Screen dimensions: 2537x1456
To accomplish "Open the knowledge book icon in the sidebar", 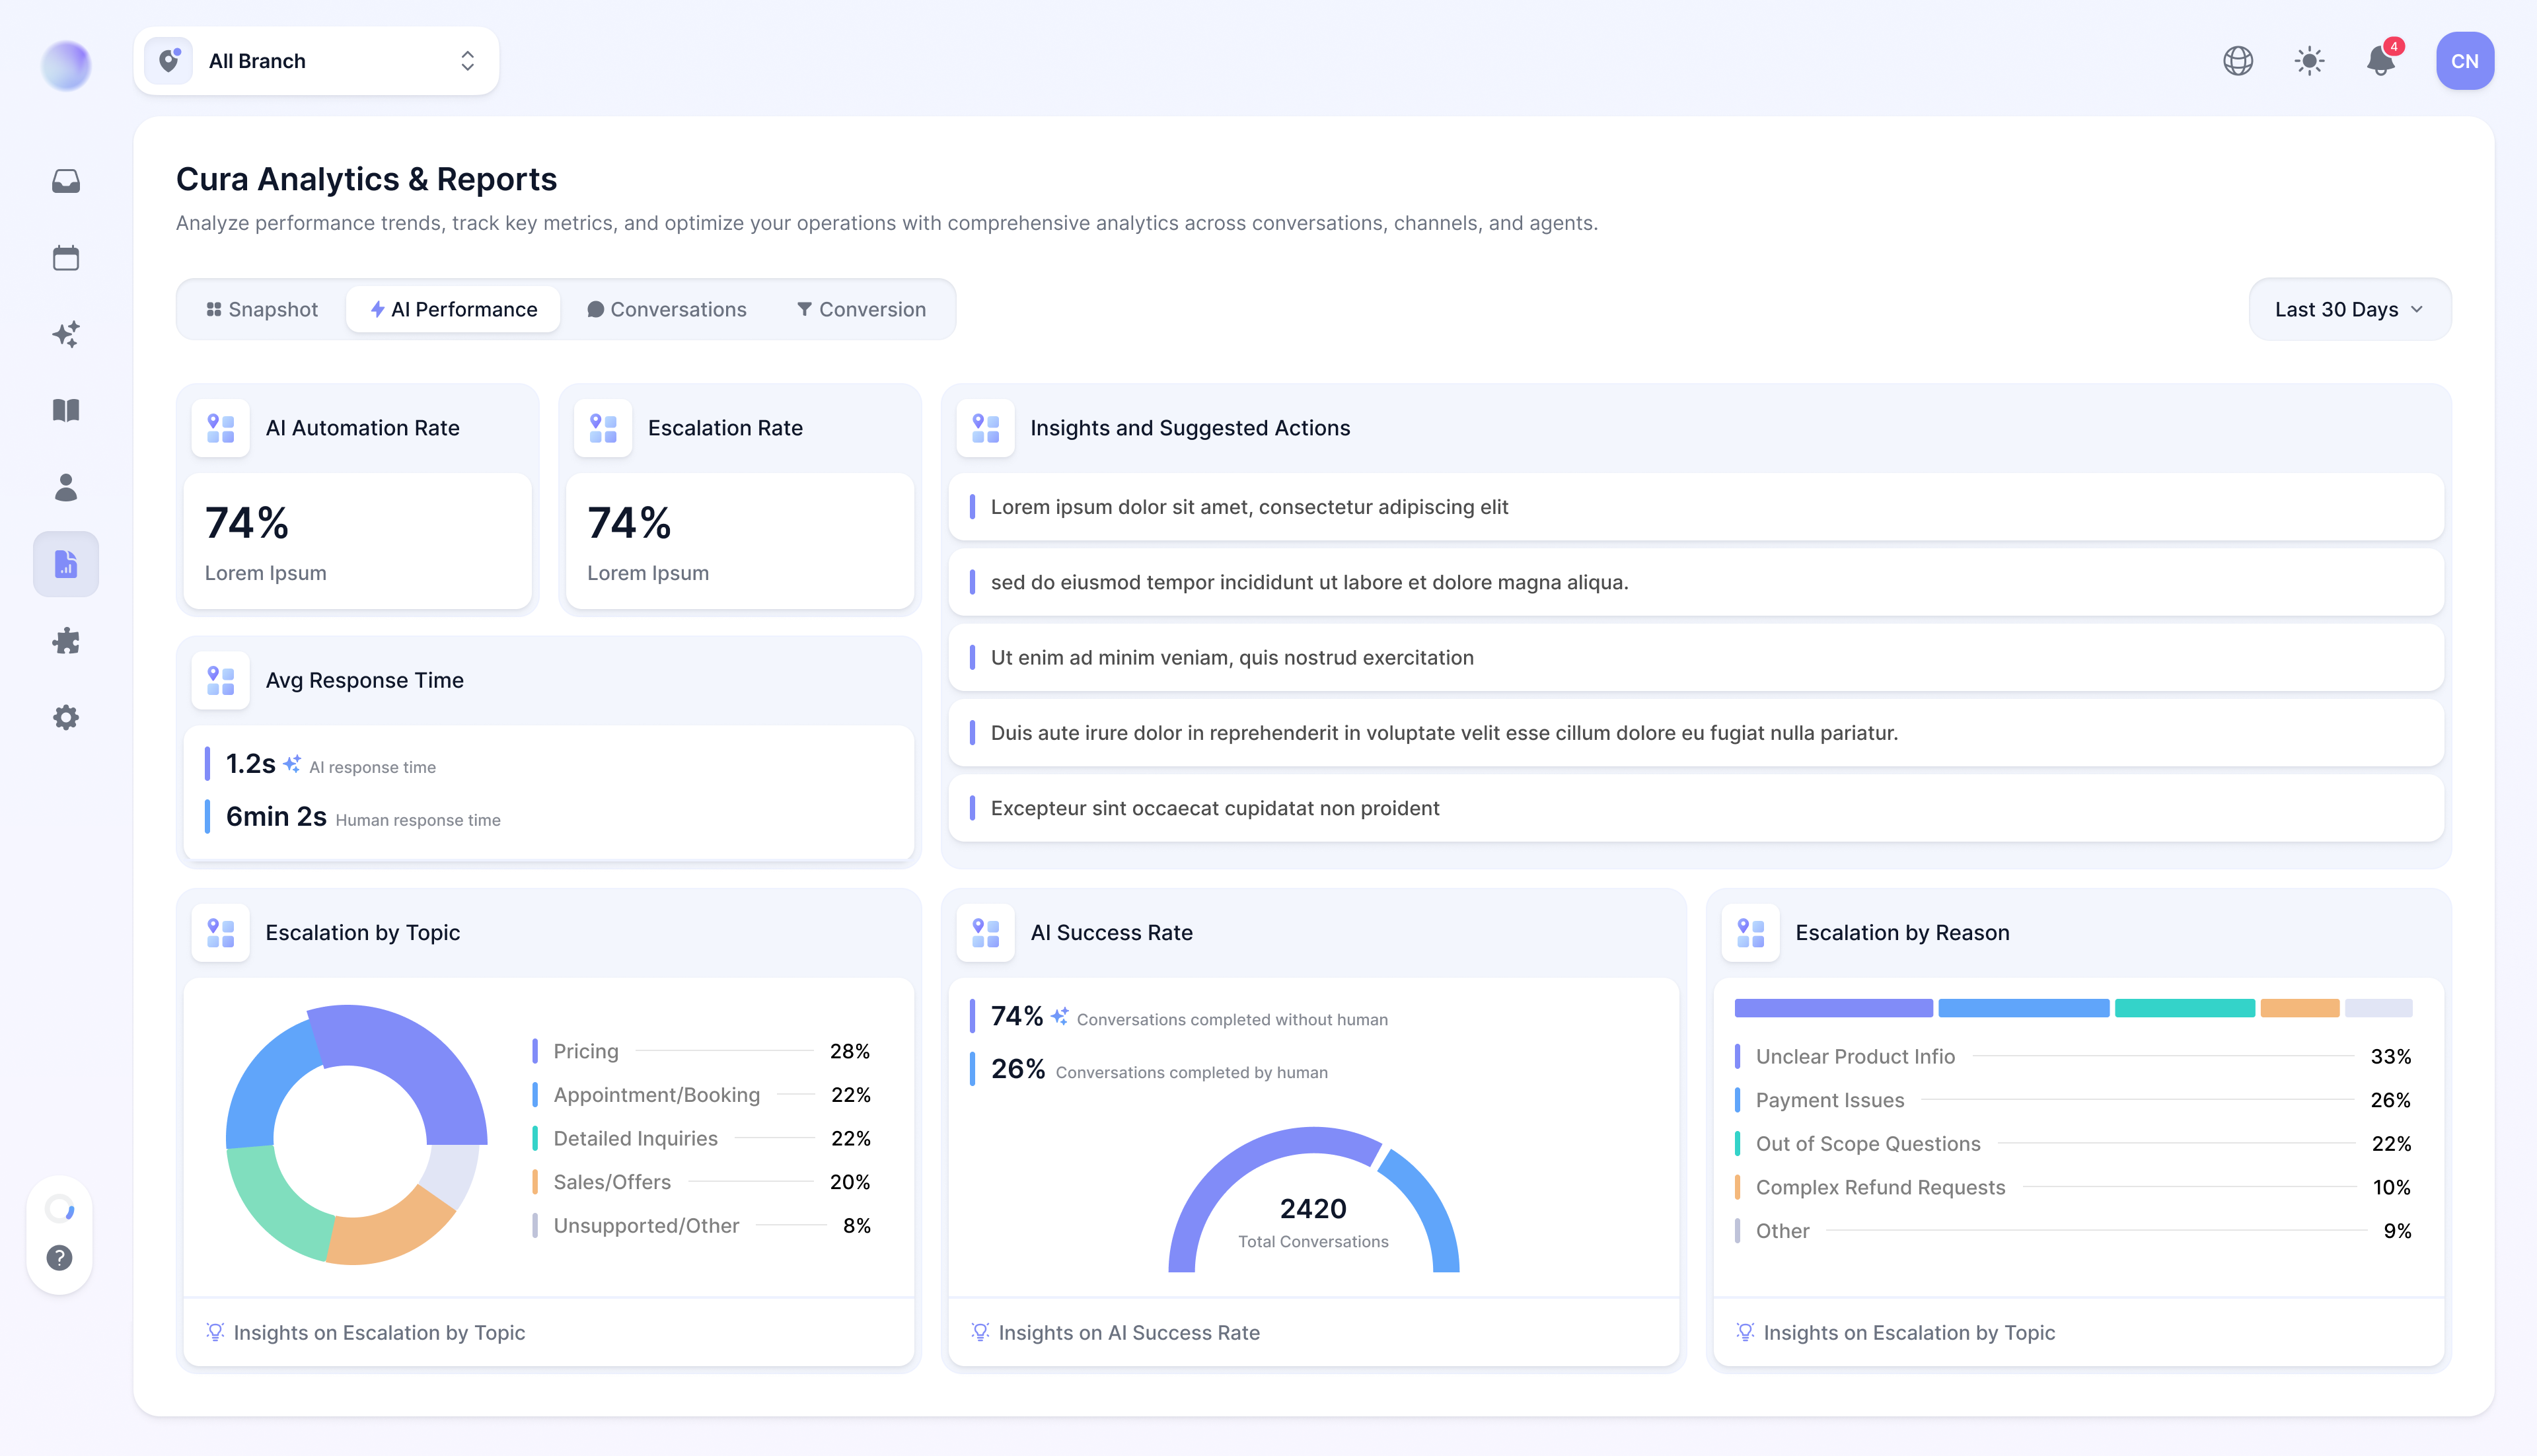I will tap(66, 410).
